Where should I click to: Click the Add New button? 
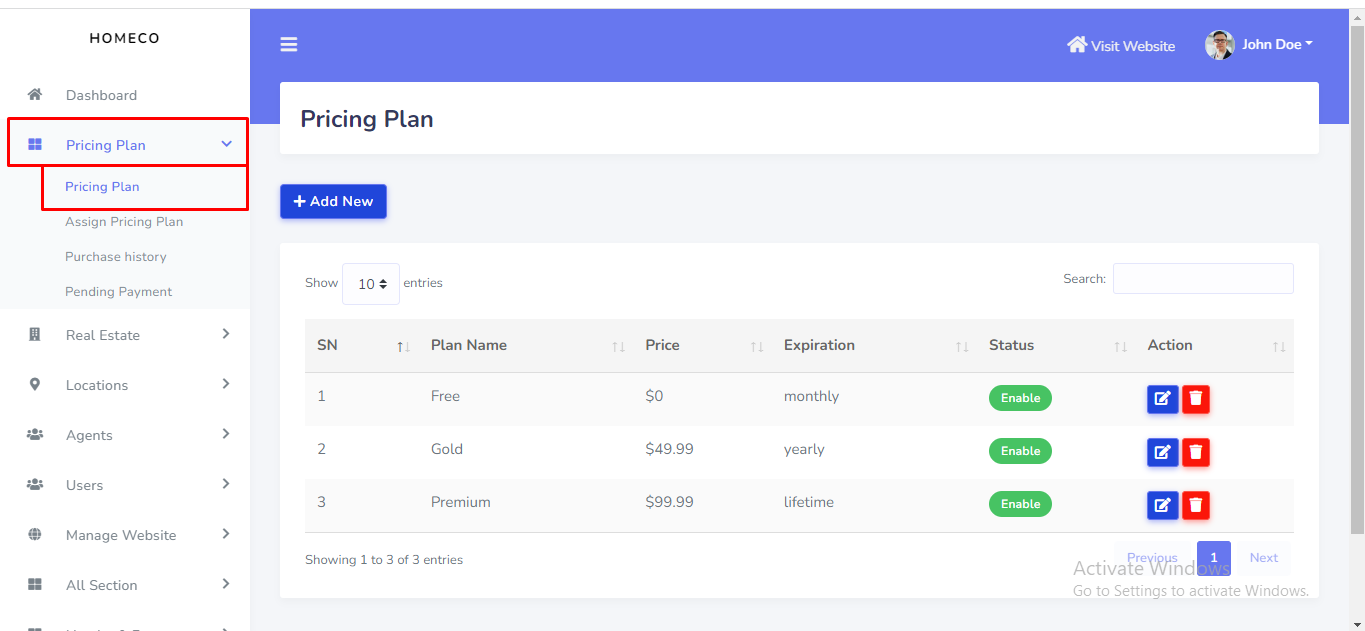(333, 201)
